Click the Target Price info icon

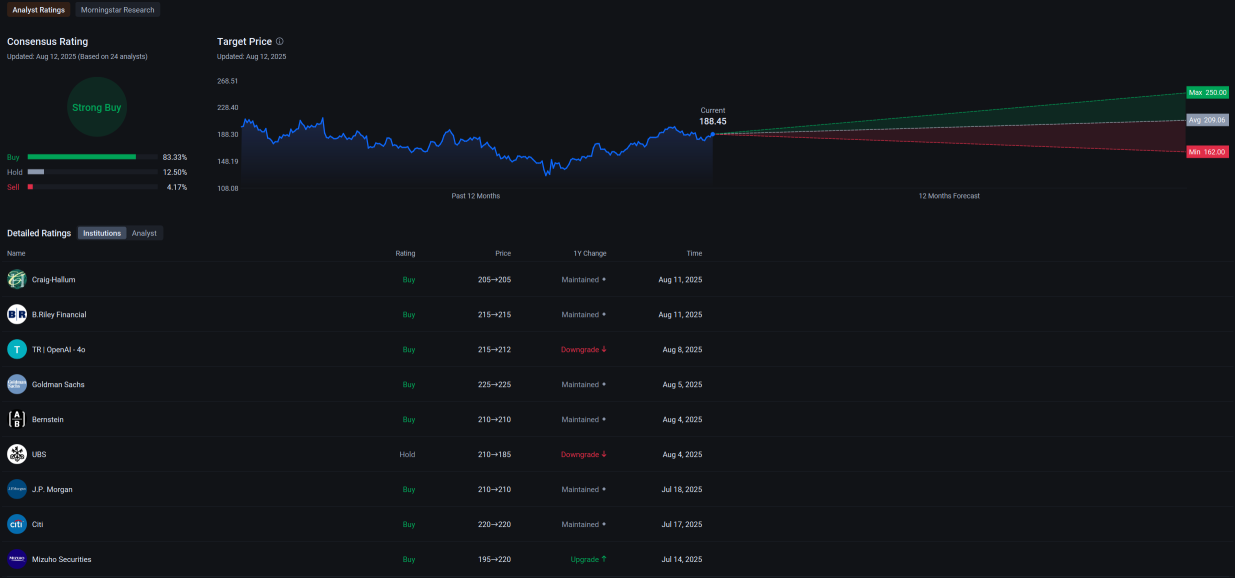pyautogui.click(x=280, y=42)
